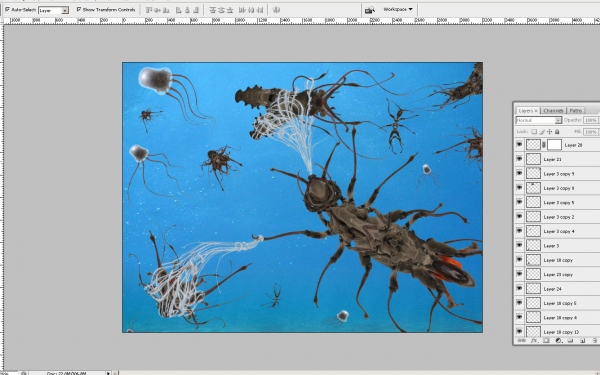Toggle visibility of Layer 3 copy 5
The image size is (600, 375).
(x=519, y=202)
